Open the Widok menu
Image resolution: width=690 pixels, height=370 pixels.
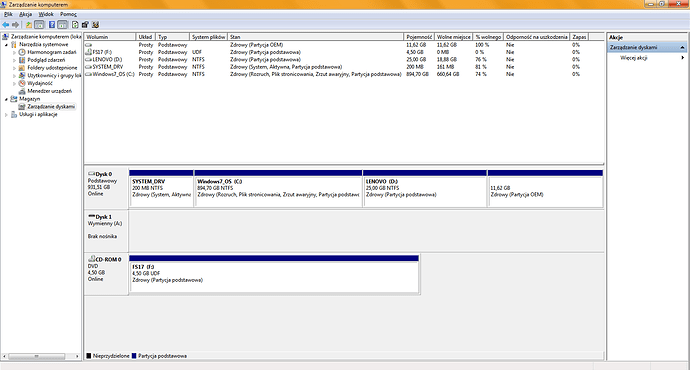(46, 14)
